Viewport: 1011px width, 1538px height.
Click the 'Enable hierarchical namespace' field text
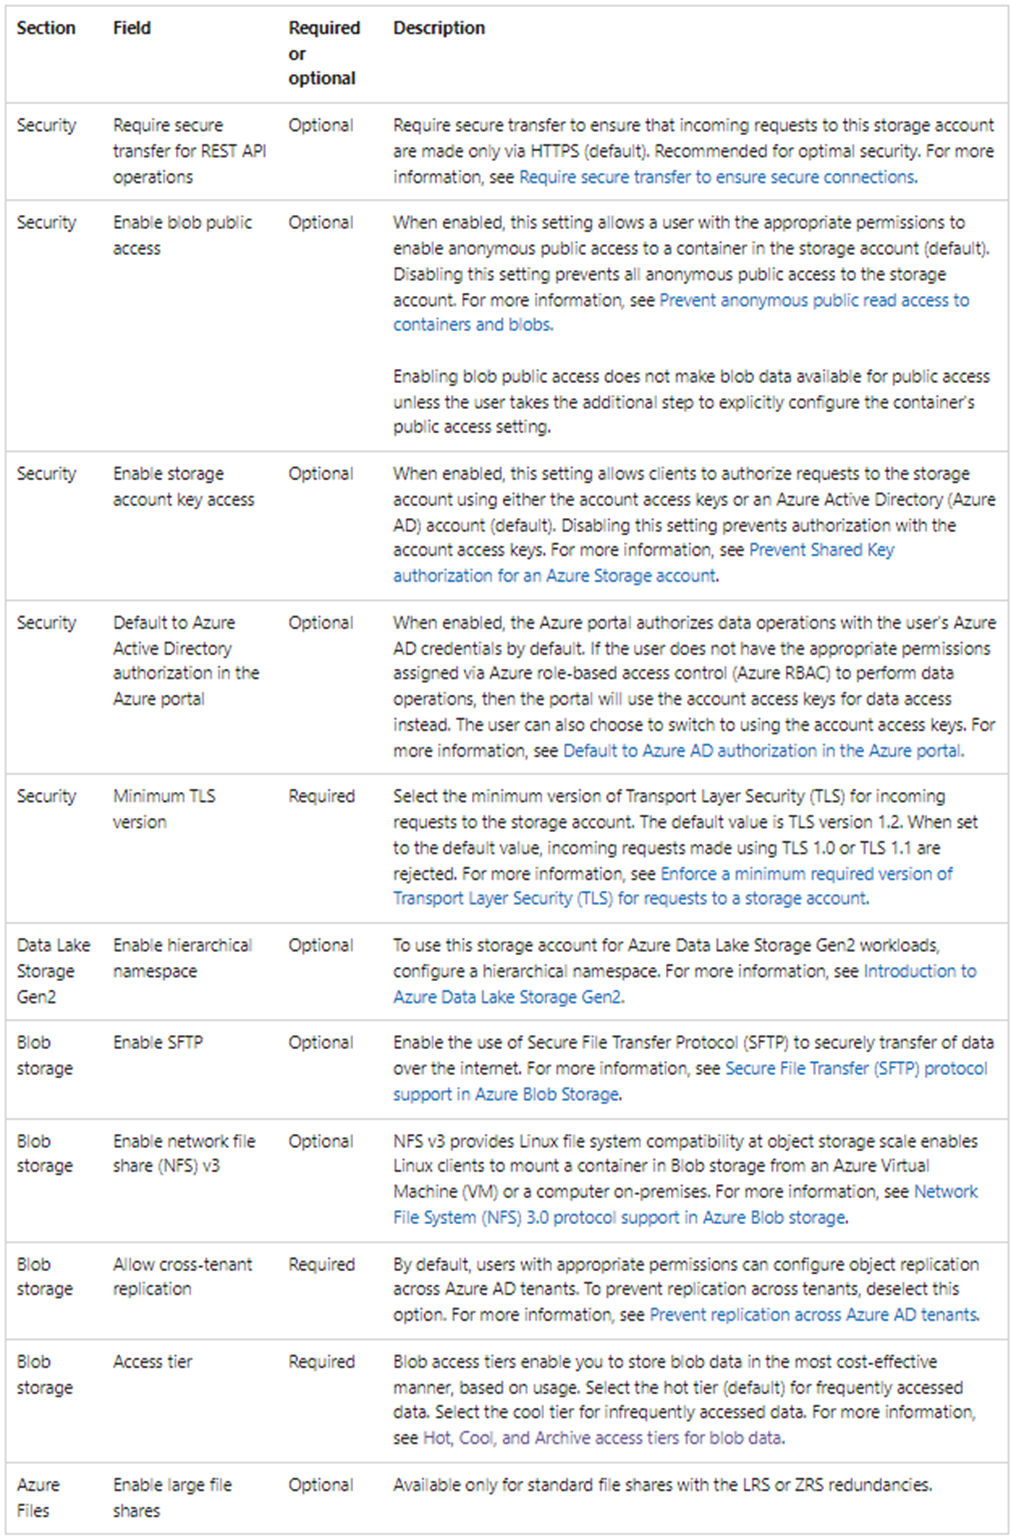pyautogui.click(x=182, y=958)
